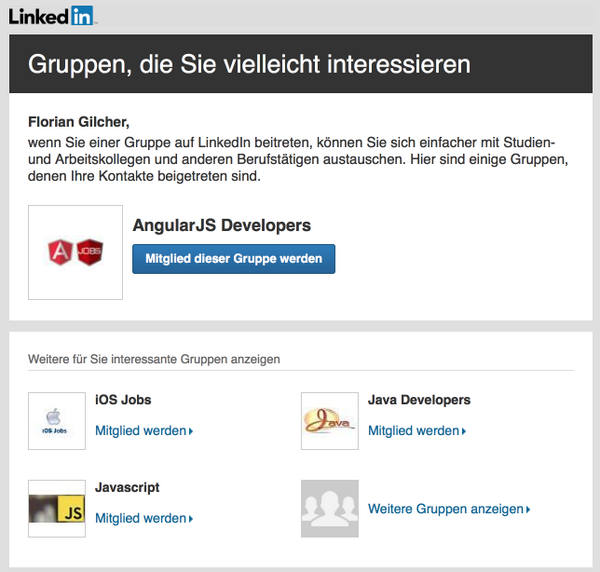Click the Weitere Gruppen anzeigen link
This screenshot has width=600, height=572.
pyautogui.click(x=449, y=509)
